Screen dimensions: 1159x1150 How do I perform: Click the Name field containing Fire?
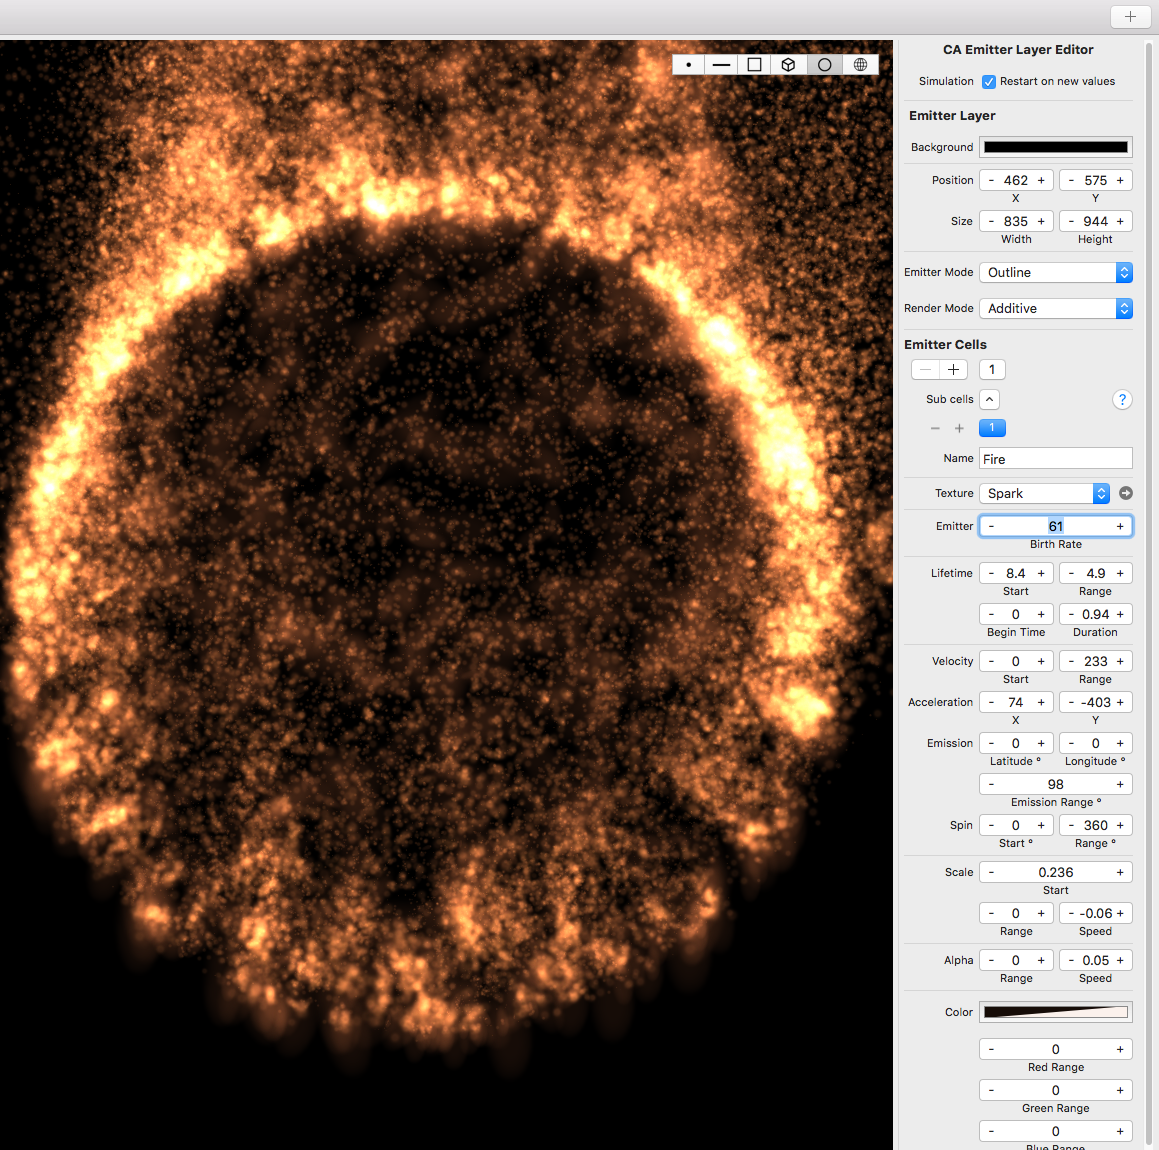pos(1056,459)
